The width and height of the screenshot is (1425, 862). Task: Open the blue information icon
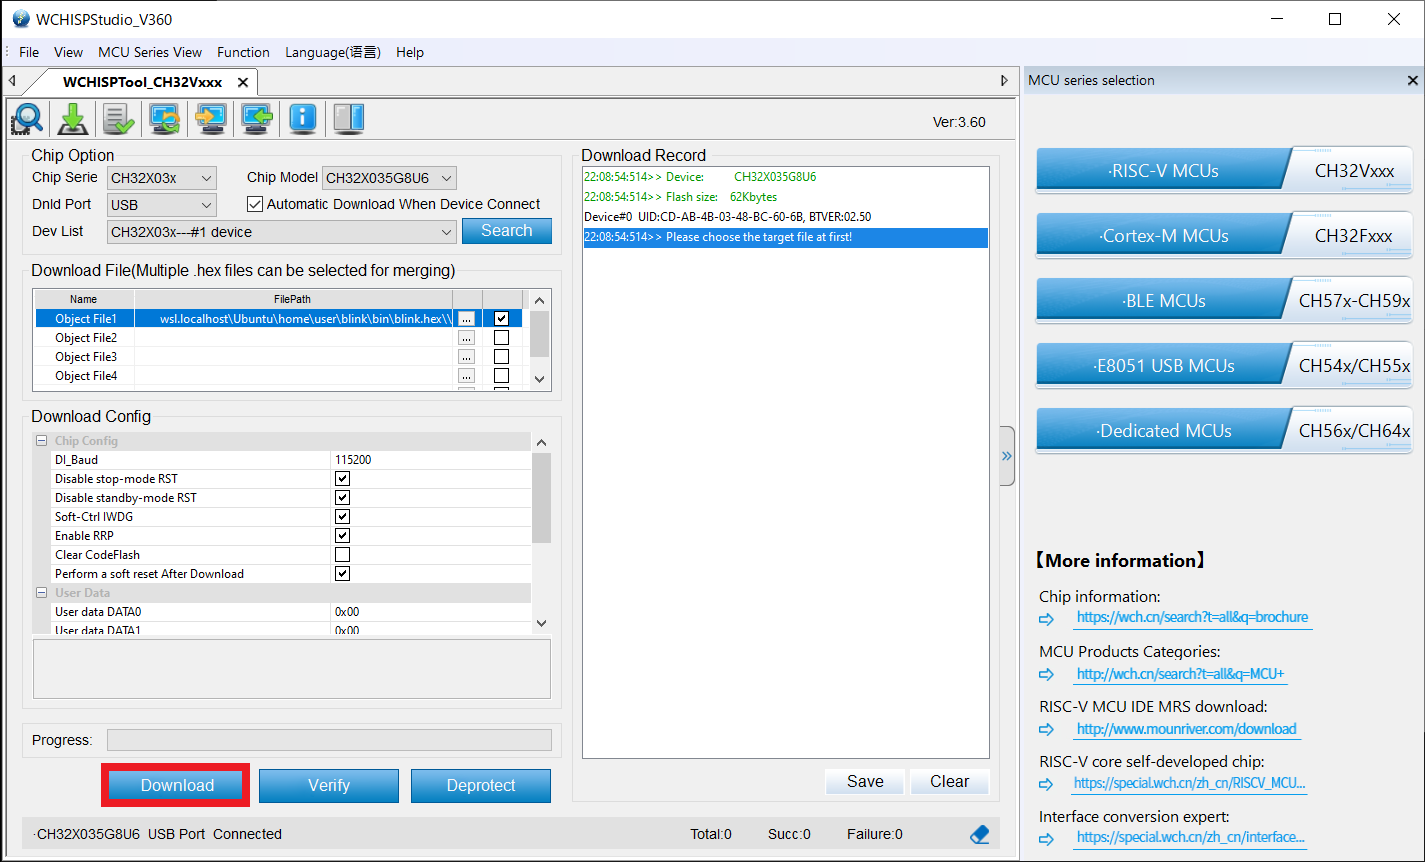pyautogui.click(x=303, y=119)
